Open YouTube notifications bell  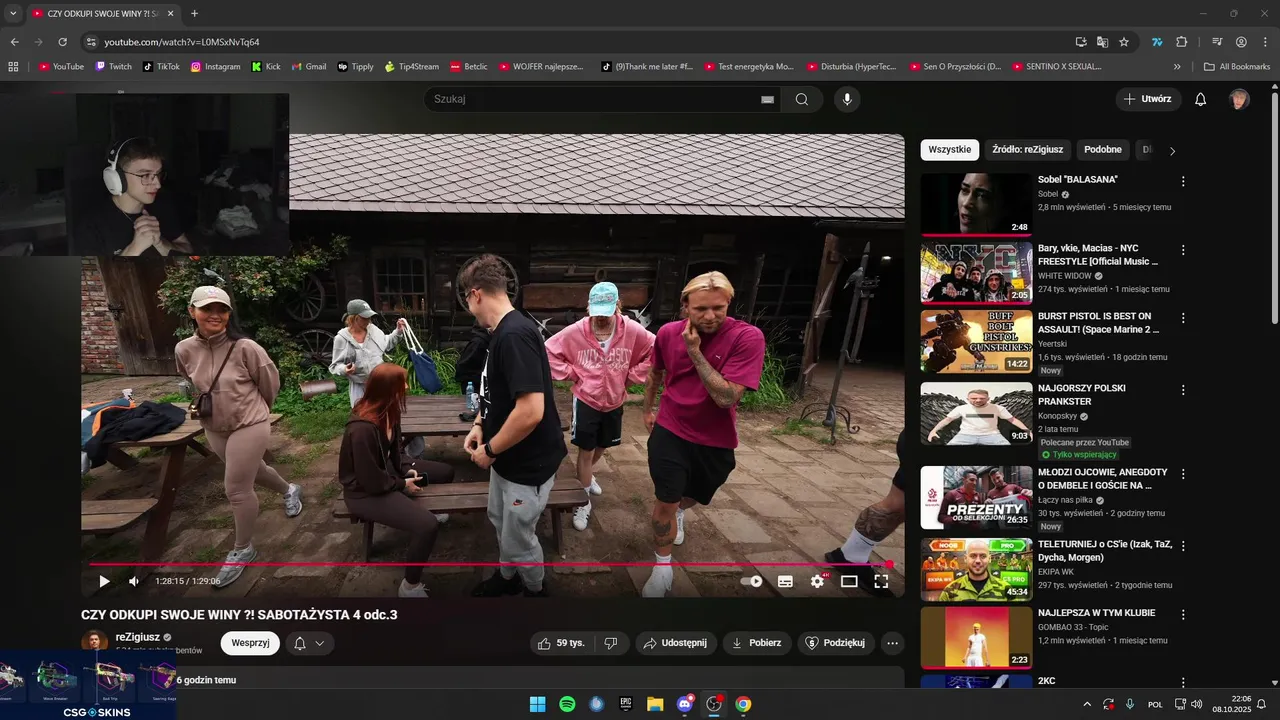1201,99
